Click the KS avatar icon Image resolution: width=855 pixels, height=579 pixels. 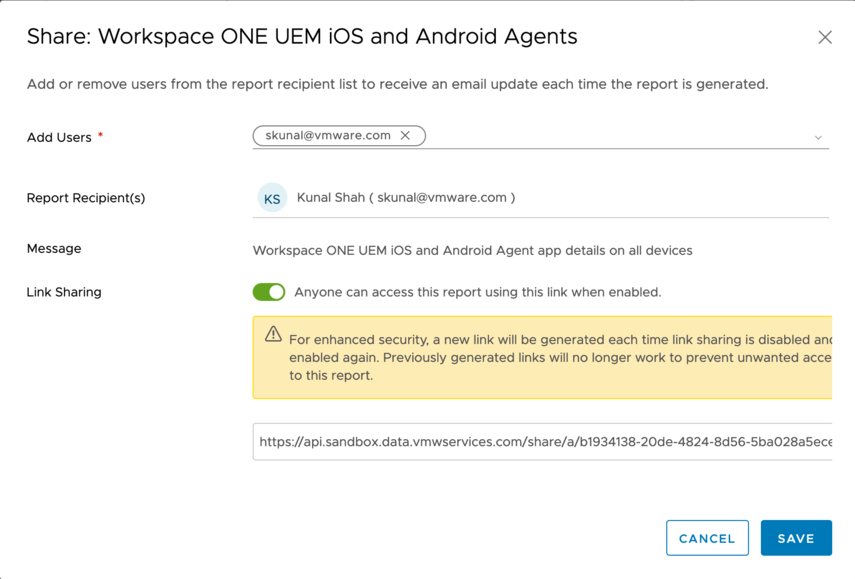(x=272, y=198)
